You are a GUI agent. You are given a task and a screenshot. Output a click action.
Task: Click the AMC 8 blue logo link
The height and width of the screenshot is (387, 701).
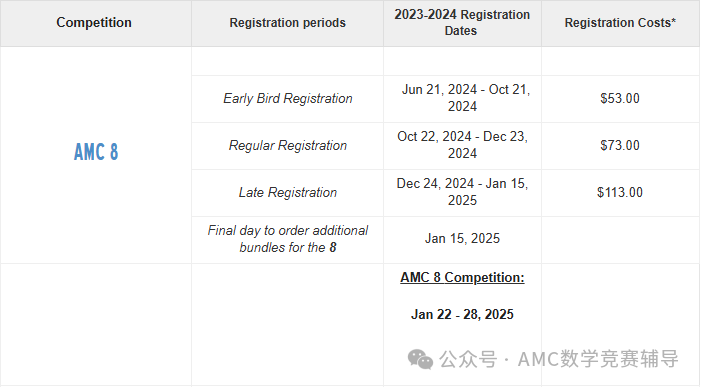coord(96,152)
